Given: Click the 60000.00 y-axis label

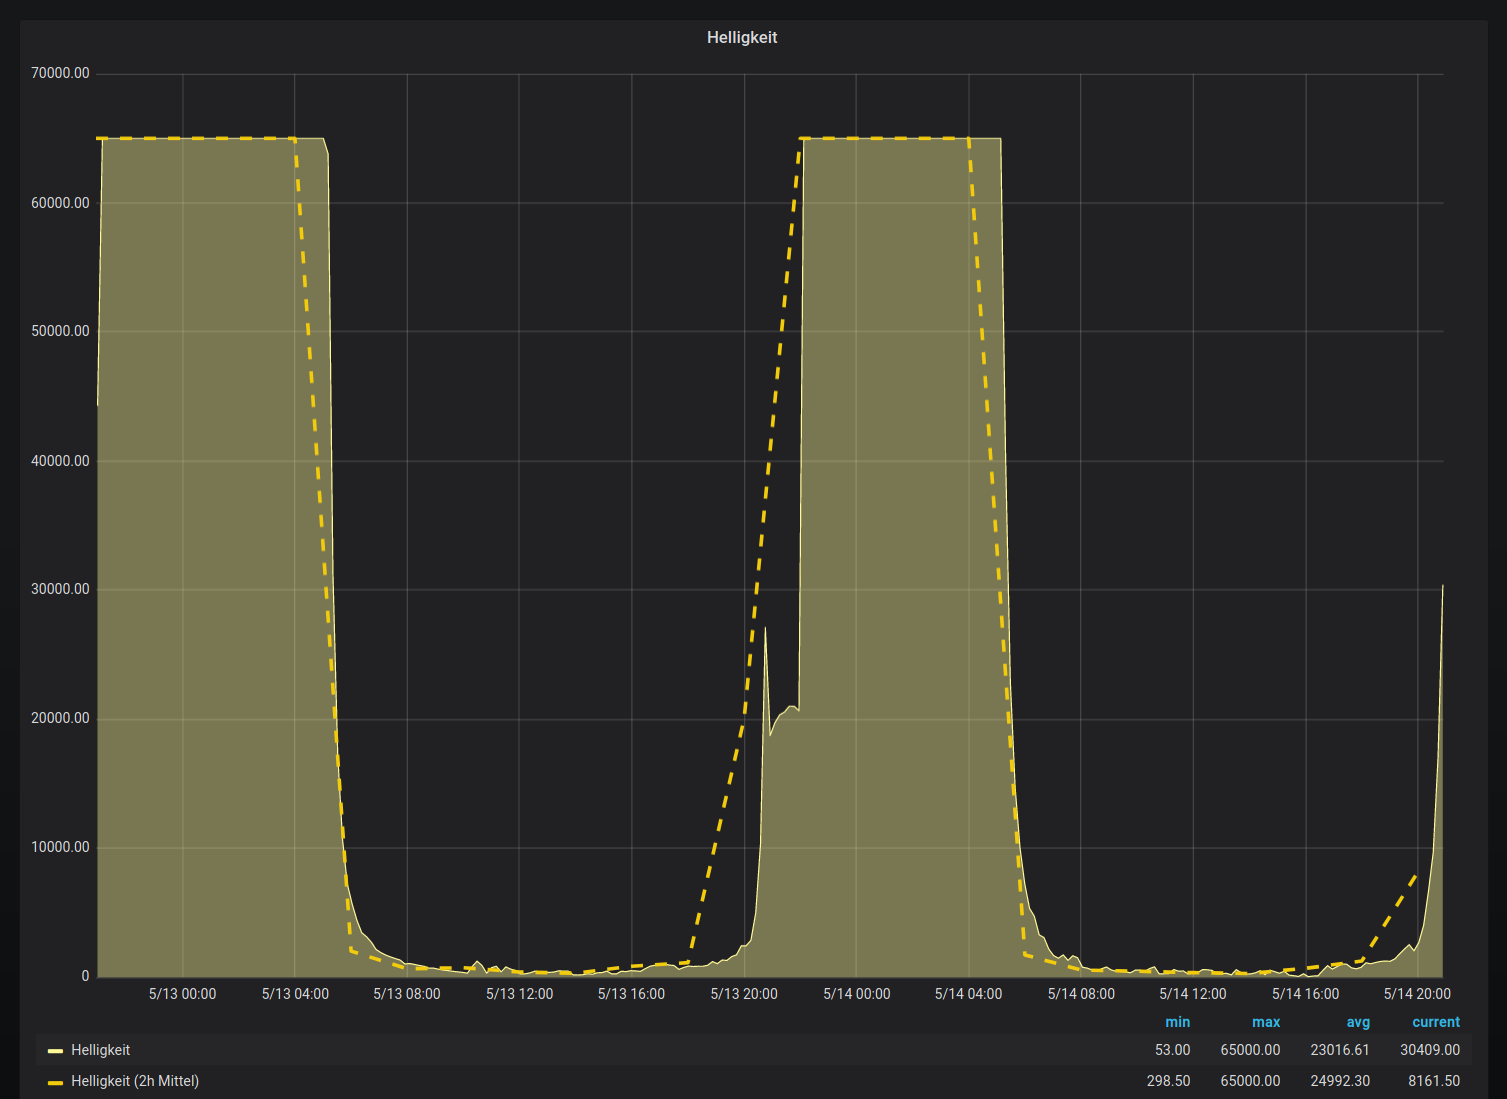Looking at the screenshot, I should click(60, 203).
